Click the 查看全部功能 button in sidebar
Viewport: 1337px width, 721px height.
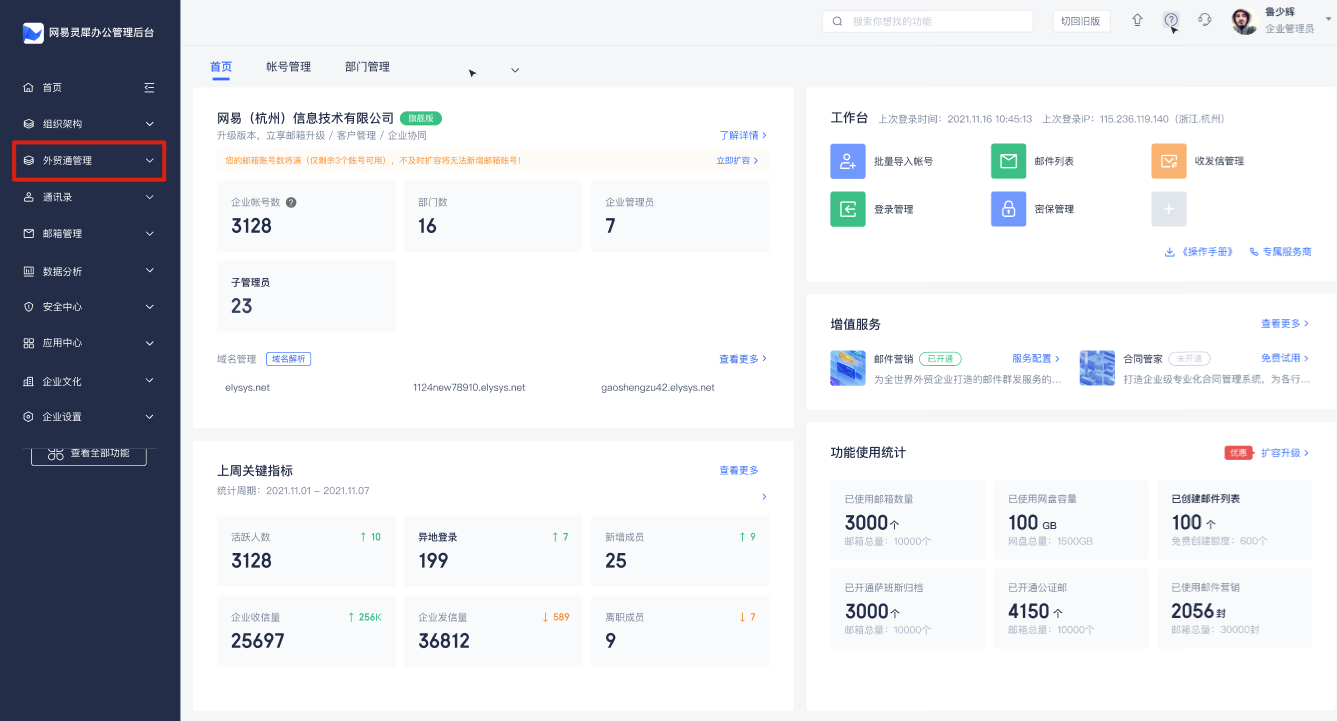pyautogui.click(x=89, y=454)
